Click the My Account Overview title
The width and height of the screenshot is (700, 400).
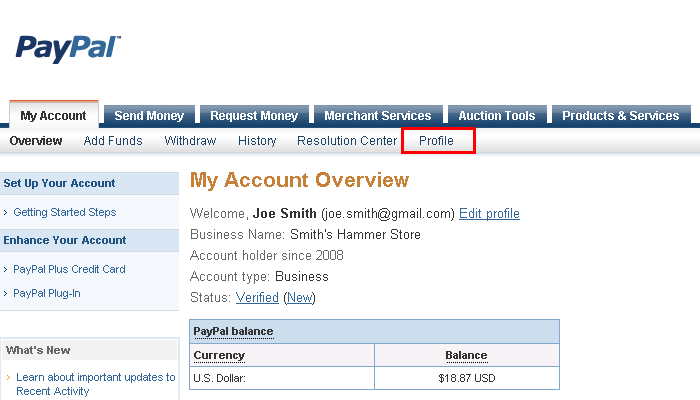click(299, 180)
